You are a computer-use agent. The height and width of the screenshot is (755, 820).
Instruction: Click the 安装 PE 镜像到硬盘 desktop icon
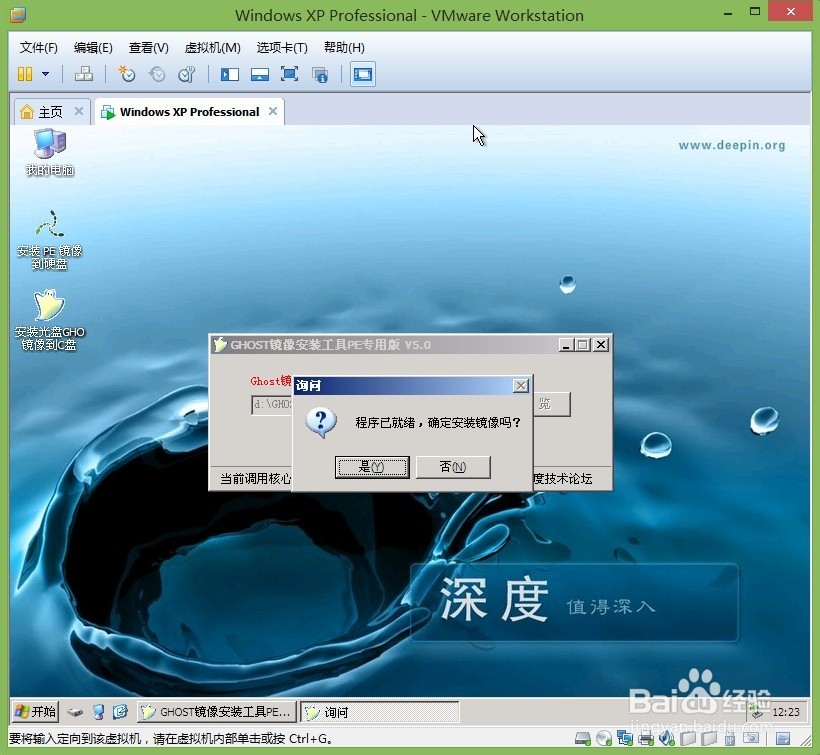tap(49, 239)
